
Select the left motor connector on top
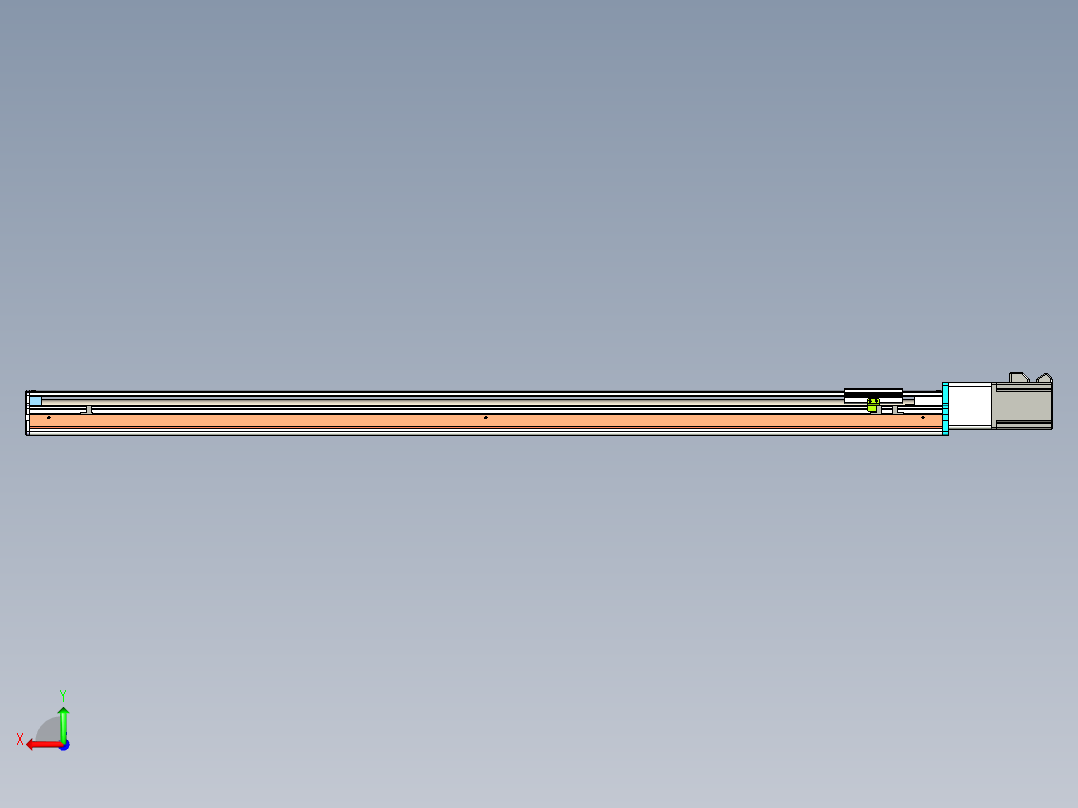(x=1018, y=377)
